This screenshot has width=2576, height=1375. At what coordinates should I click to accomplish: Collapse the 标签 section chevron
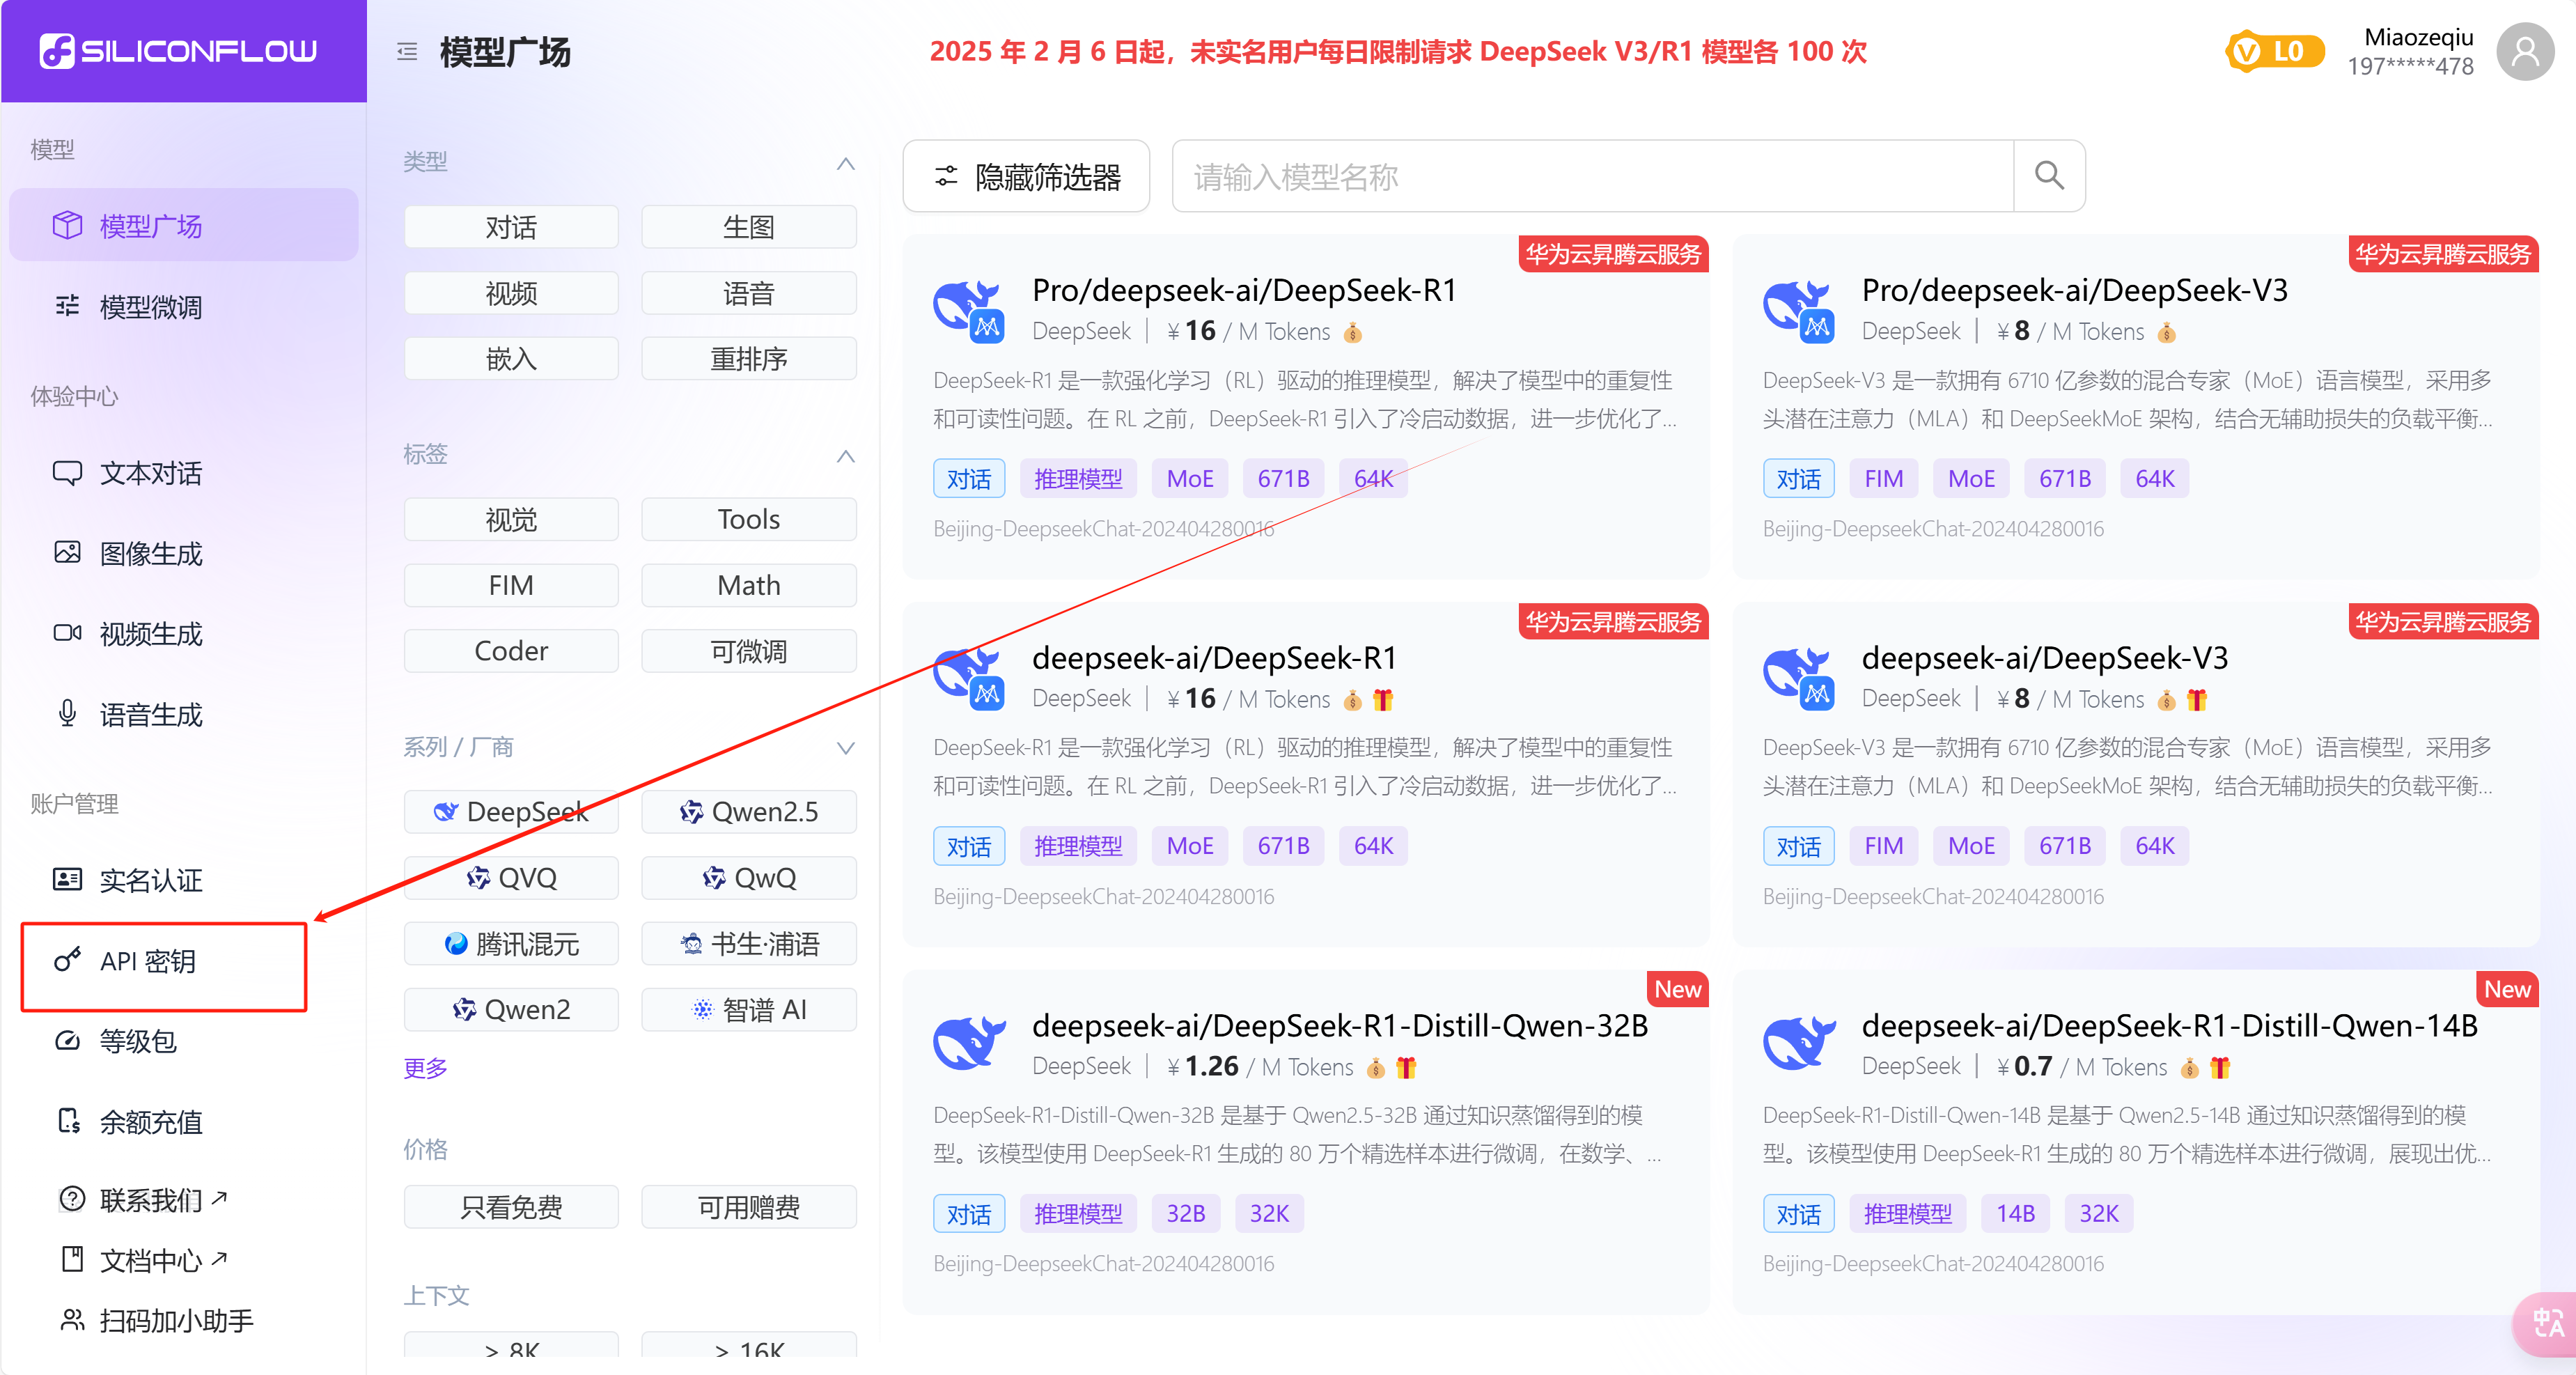845,457
